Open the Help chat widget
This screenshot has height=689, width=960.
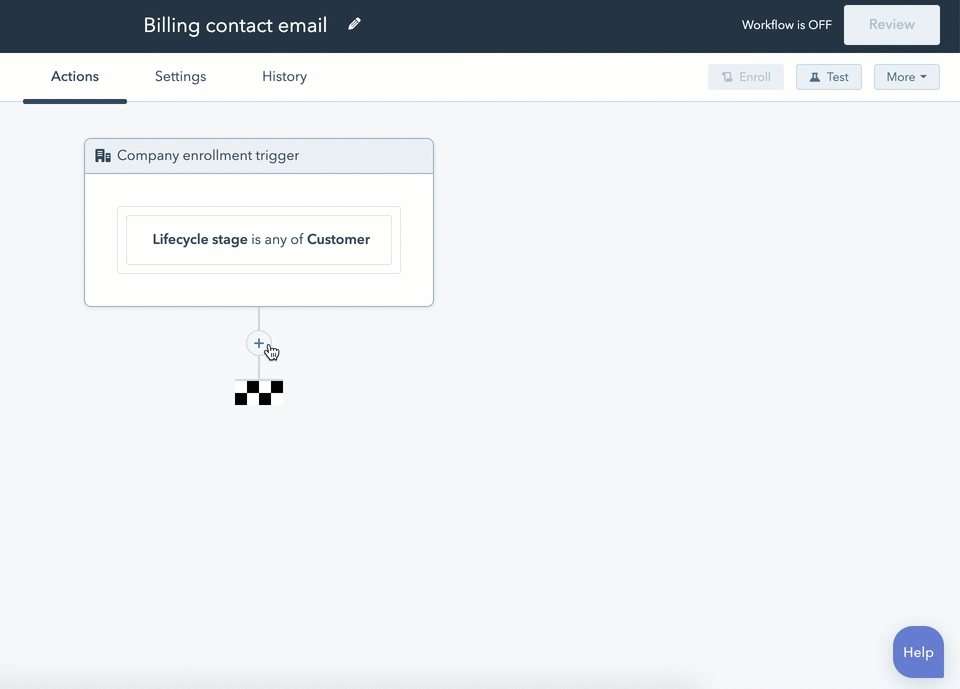click(x=918, y=652)
